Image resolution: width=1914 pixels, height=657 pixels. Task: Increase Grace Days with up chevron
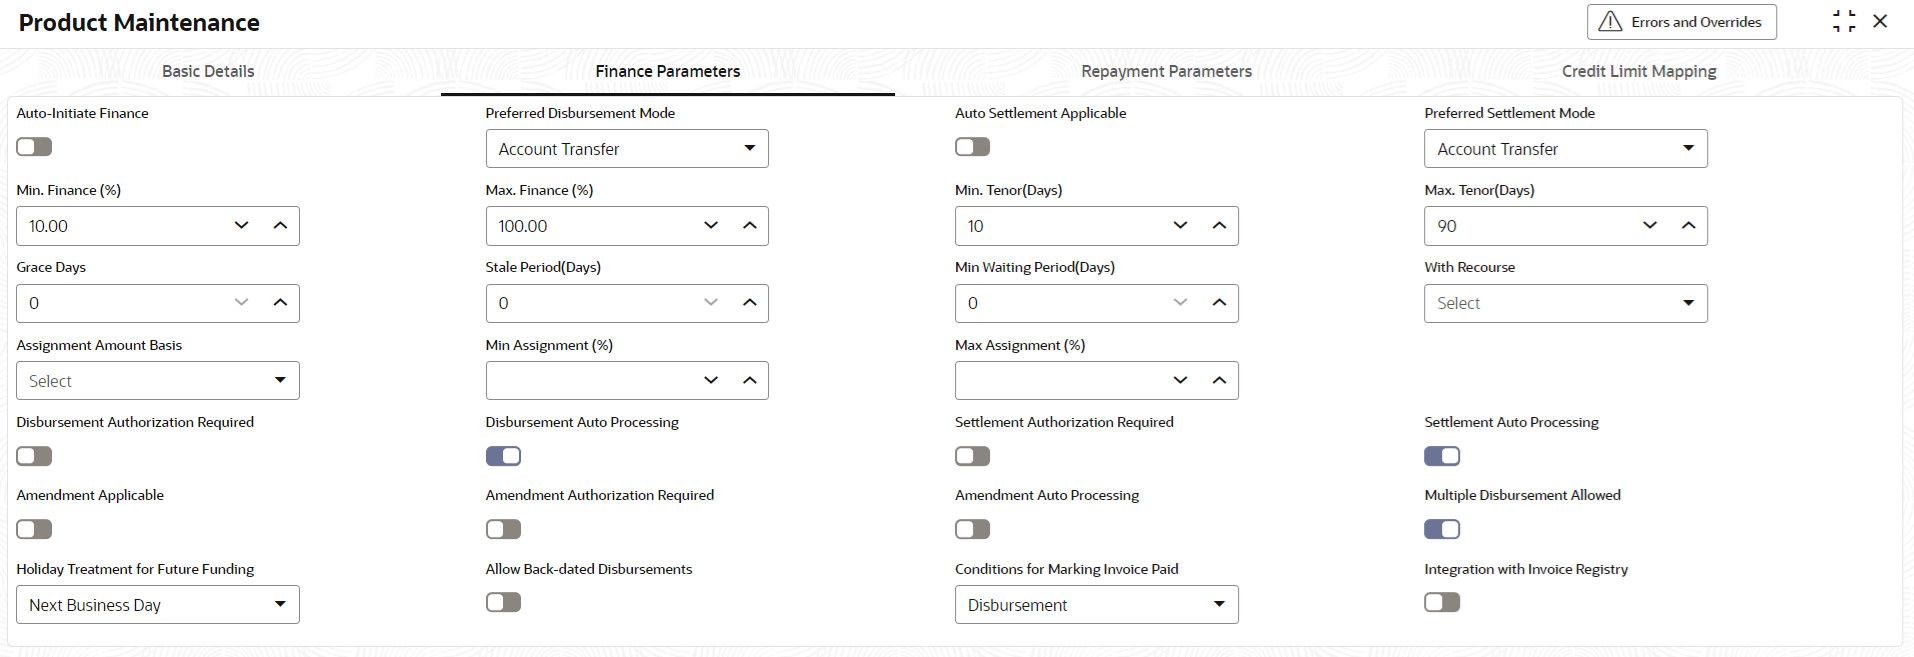click(280, 303)
